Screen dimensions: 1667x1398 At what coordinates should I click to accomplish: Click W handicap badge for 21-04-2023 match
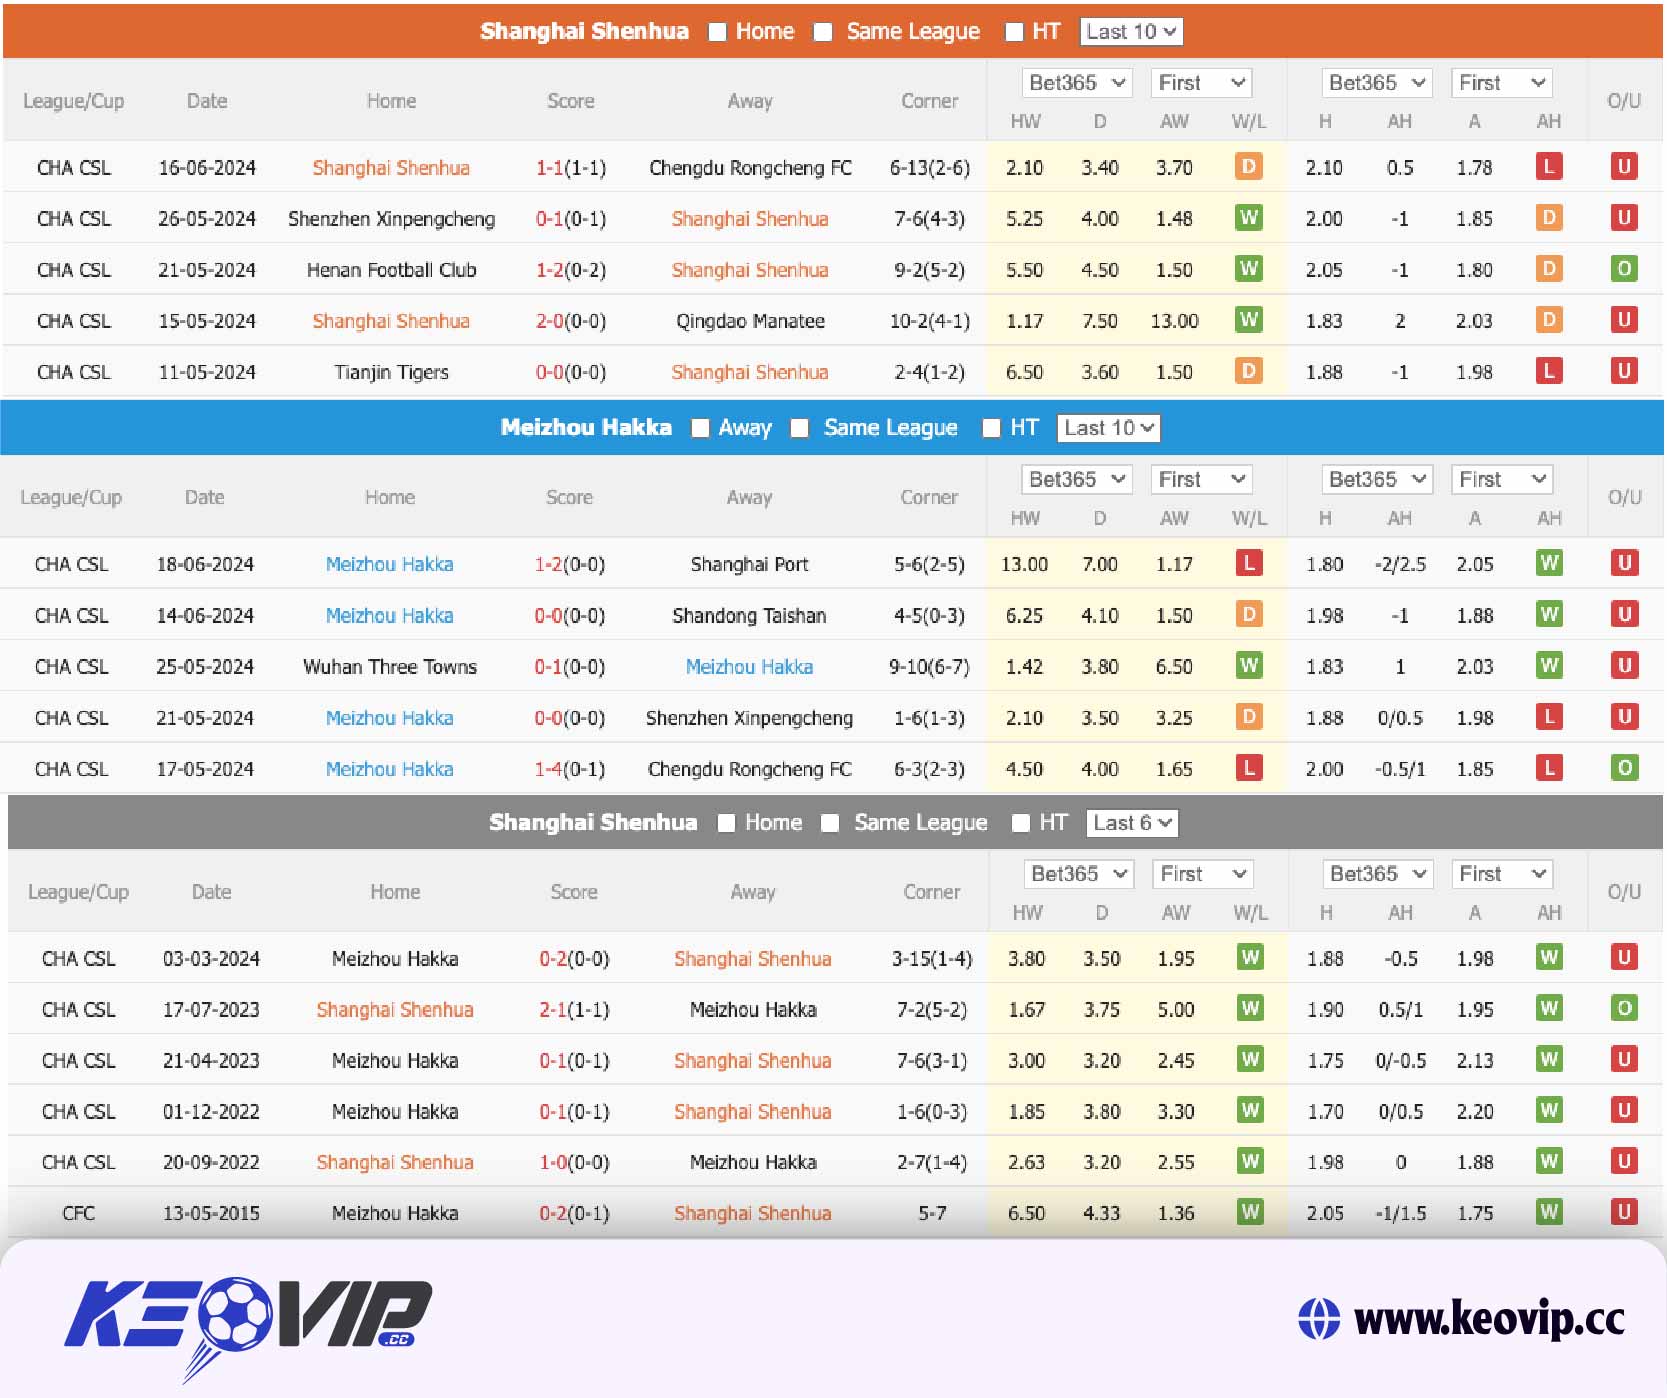[1549, 1060]
